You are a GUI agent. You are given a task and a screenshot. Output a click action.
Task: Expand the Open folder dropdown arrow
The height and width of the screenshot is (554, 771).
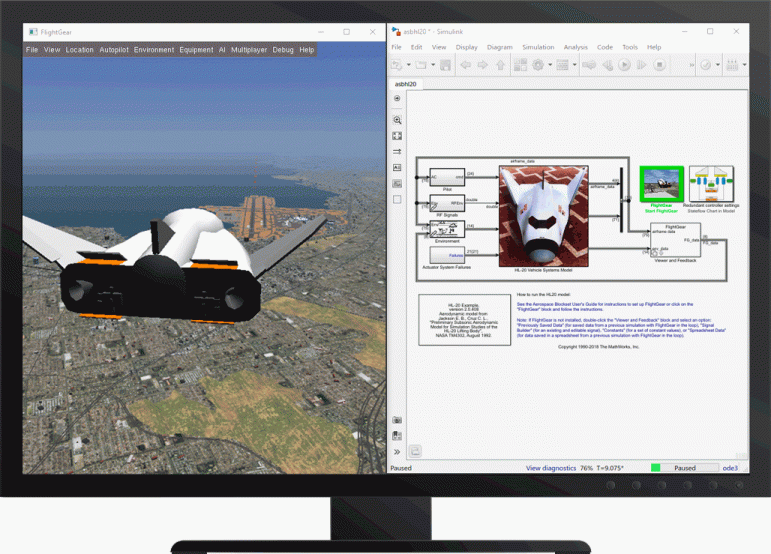point(433,65)
